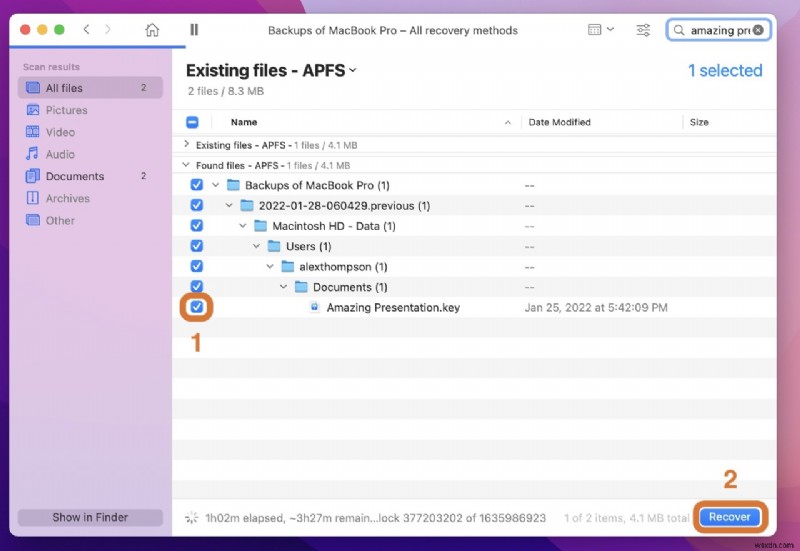Click Macintosh HD - Data folder icon

260,226
